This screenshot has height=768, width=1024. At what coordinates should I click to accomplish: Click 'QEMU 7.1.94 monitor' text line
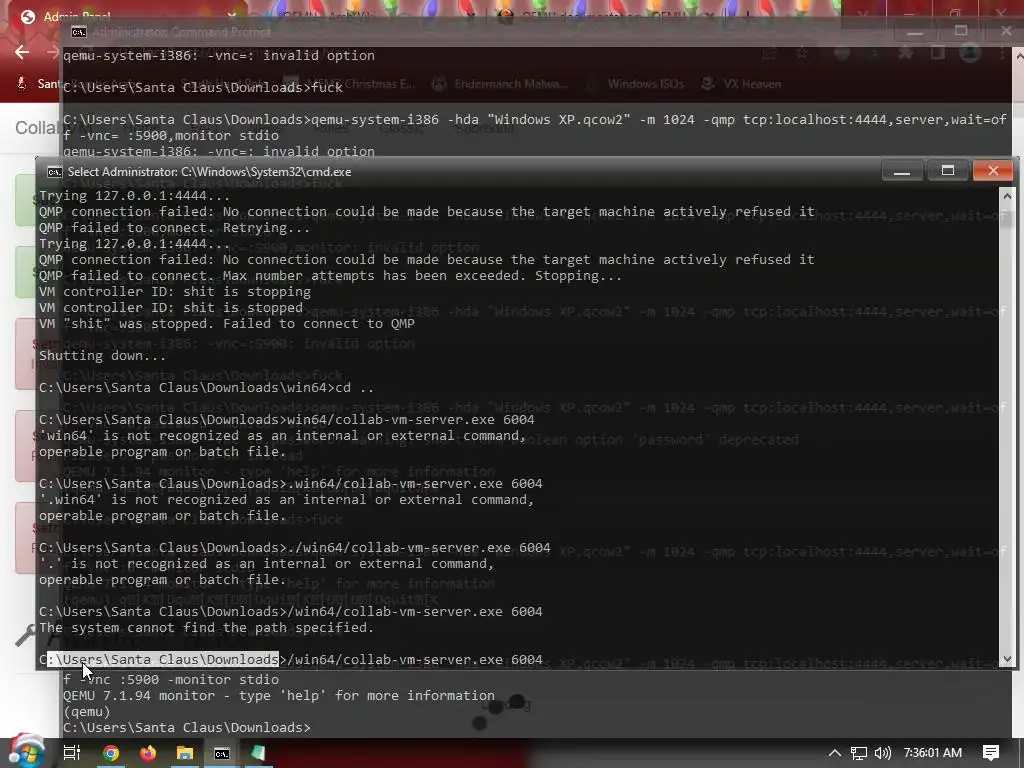click(279, 696)
